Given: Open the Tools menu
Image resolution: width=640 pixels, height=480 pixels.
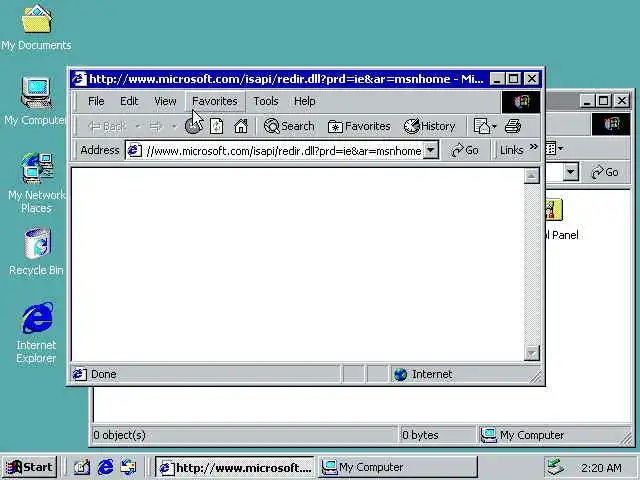Looking at the screenshot, I should [266, 101].
